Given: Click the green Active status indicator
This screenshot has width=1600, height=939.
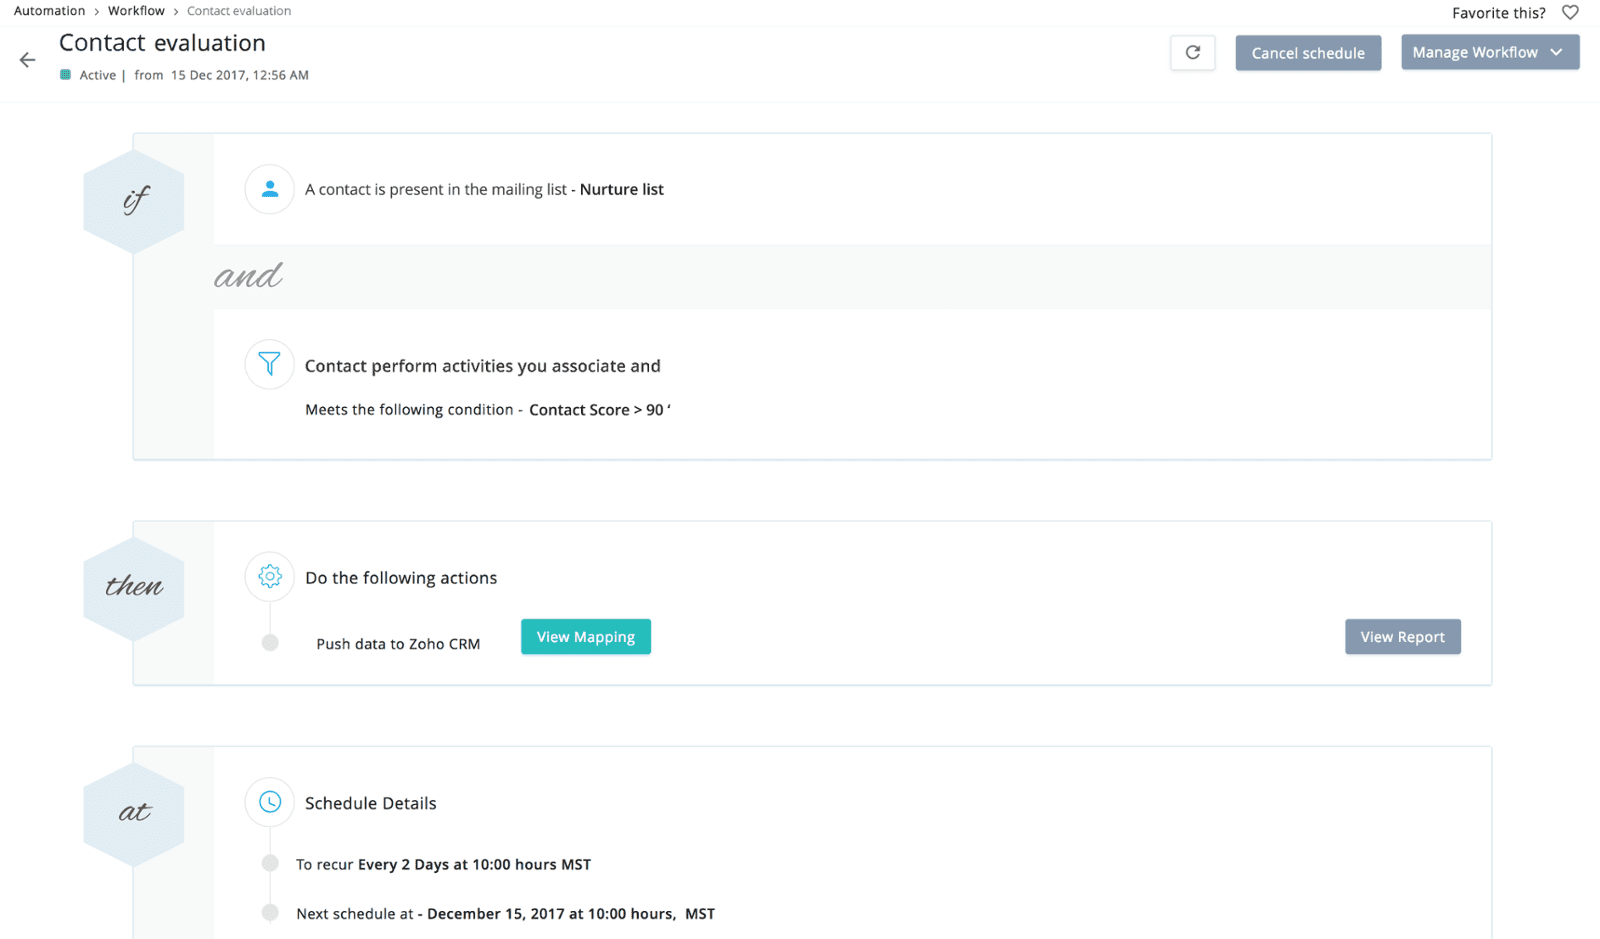Looking at the screenshot, I should (x=65, y=75).
